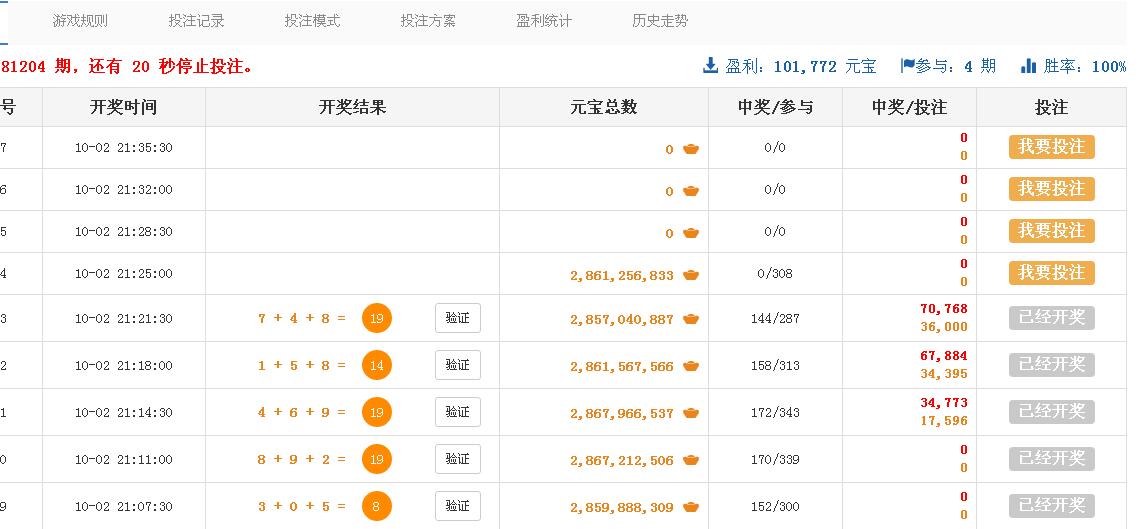The height and width of the screenshot is (529, 1141).
Task: Open the 游戏规则 tab
Action: pyautogui.click(x=80, y=21)
